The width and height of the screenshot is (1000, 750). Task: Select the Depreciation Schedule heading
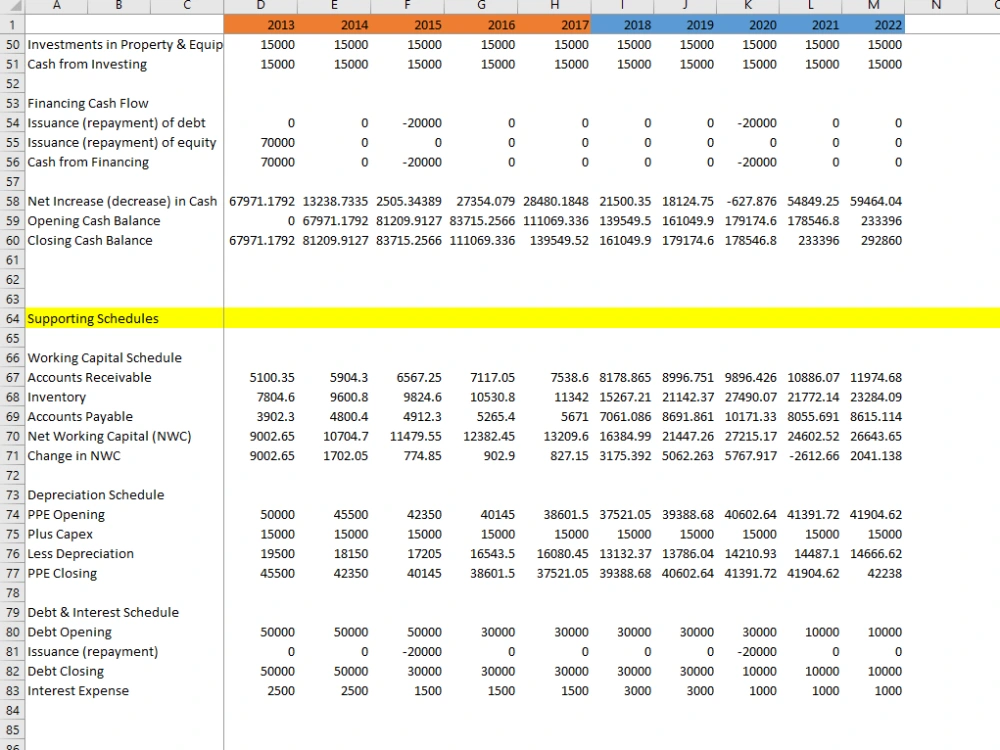tap(96, 495)
